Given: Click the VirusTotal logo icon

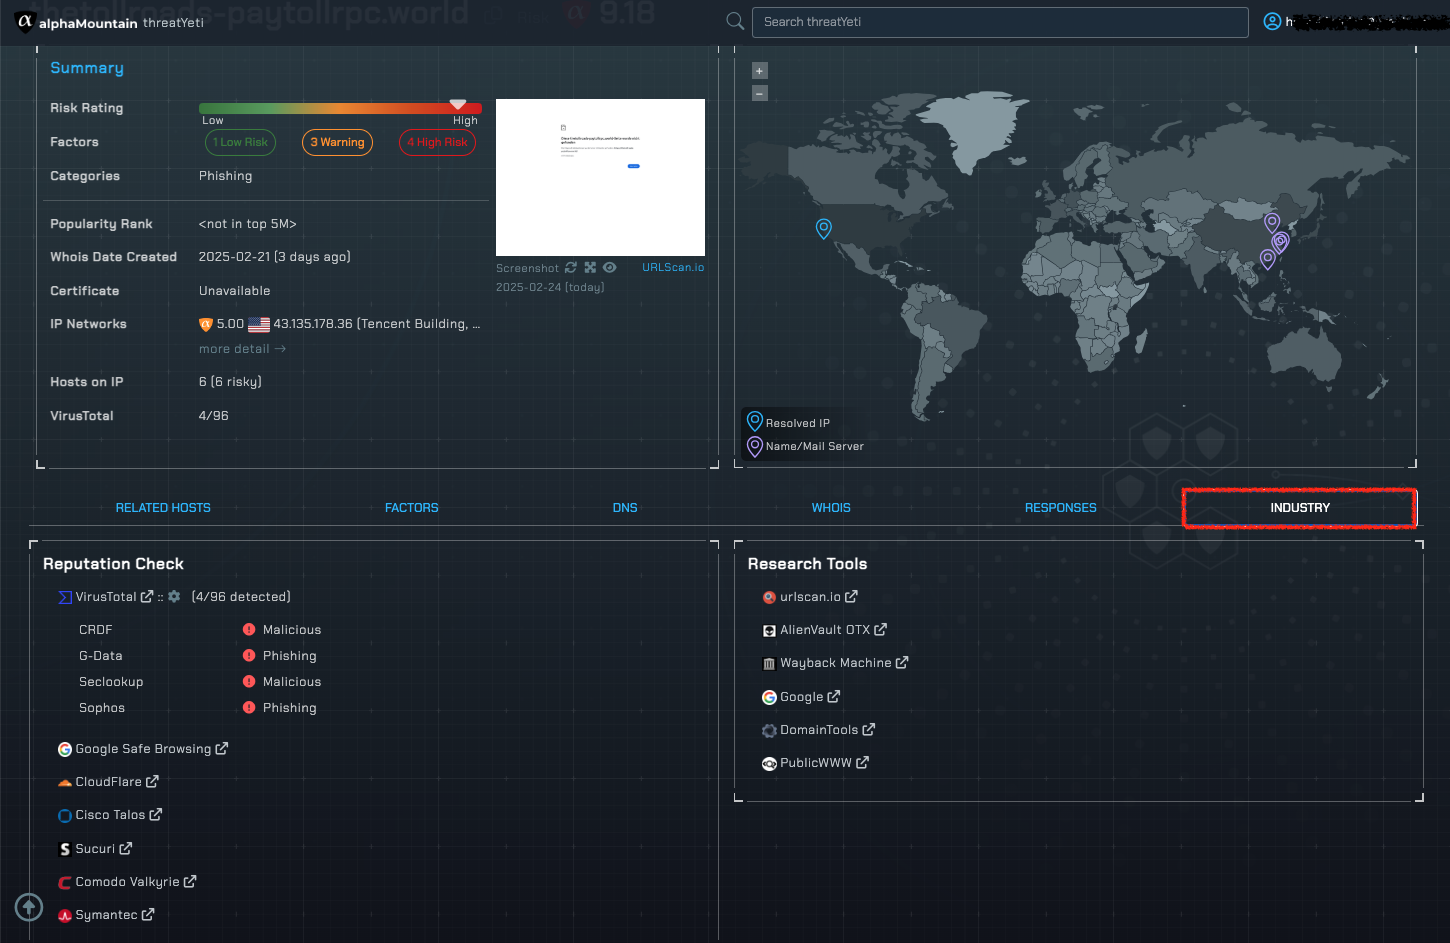Looking at the screenshot, I should click(65, 597).
